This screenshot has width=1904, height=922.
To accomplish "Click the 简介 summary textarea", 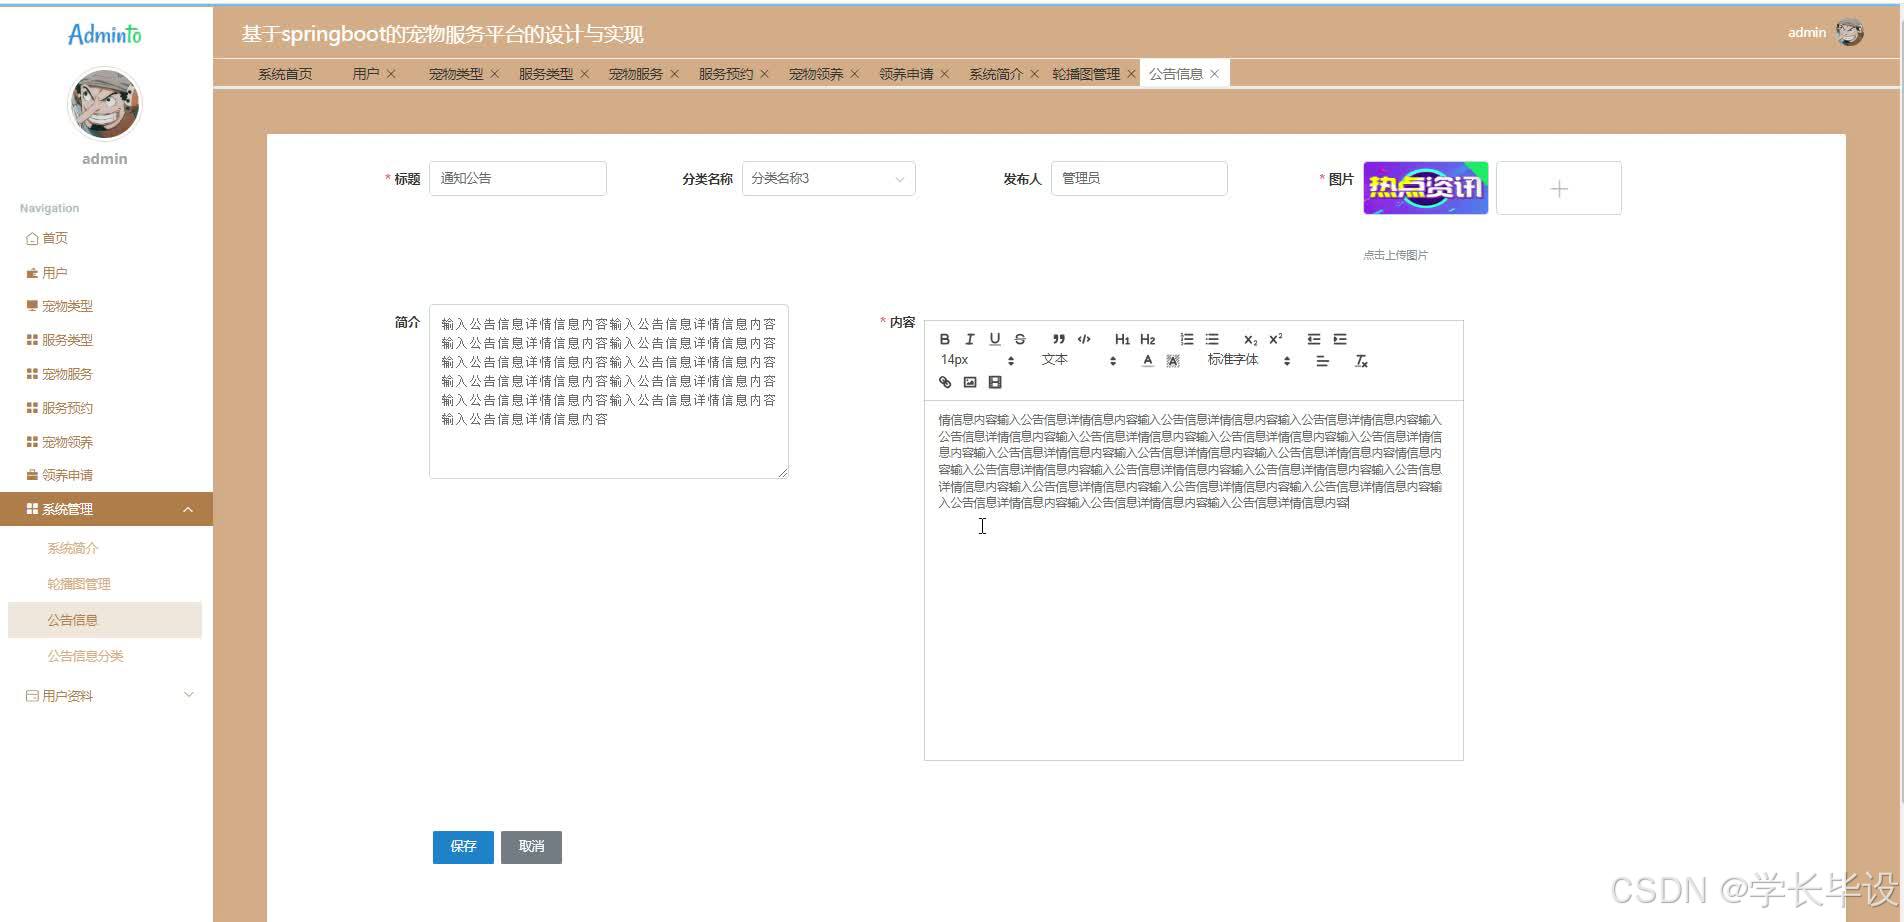I will (x=608, y=391).
